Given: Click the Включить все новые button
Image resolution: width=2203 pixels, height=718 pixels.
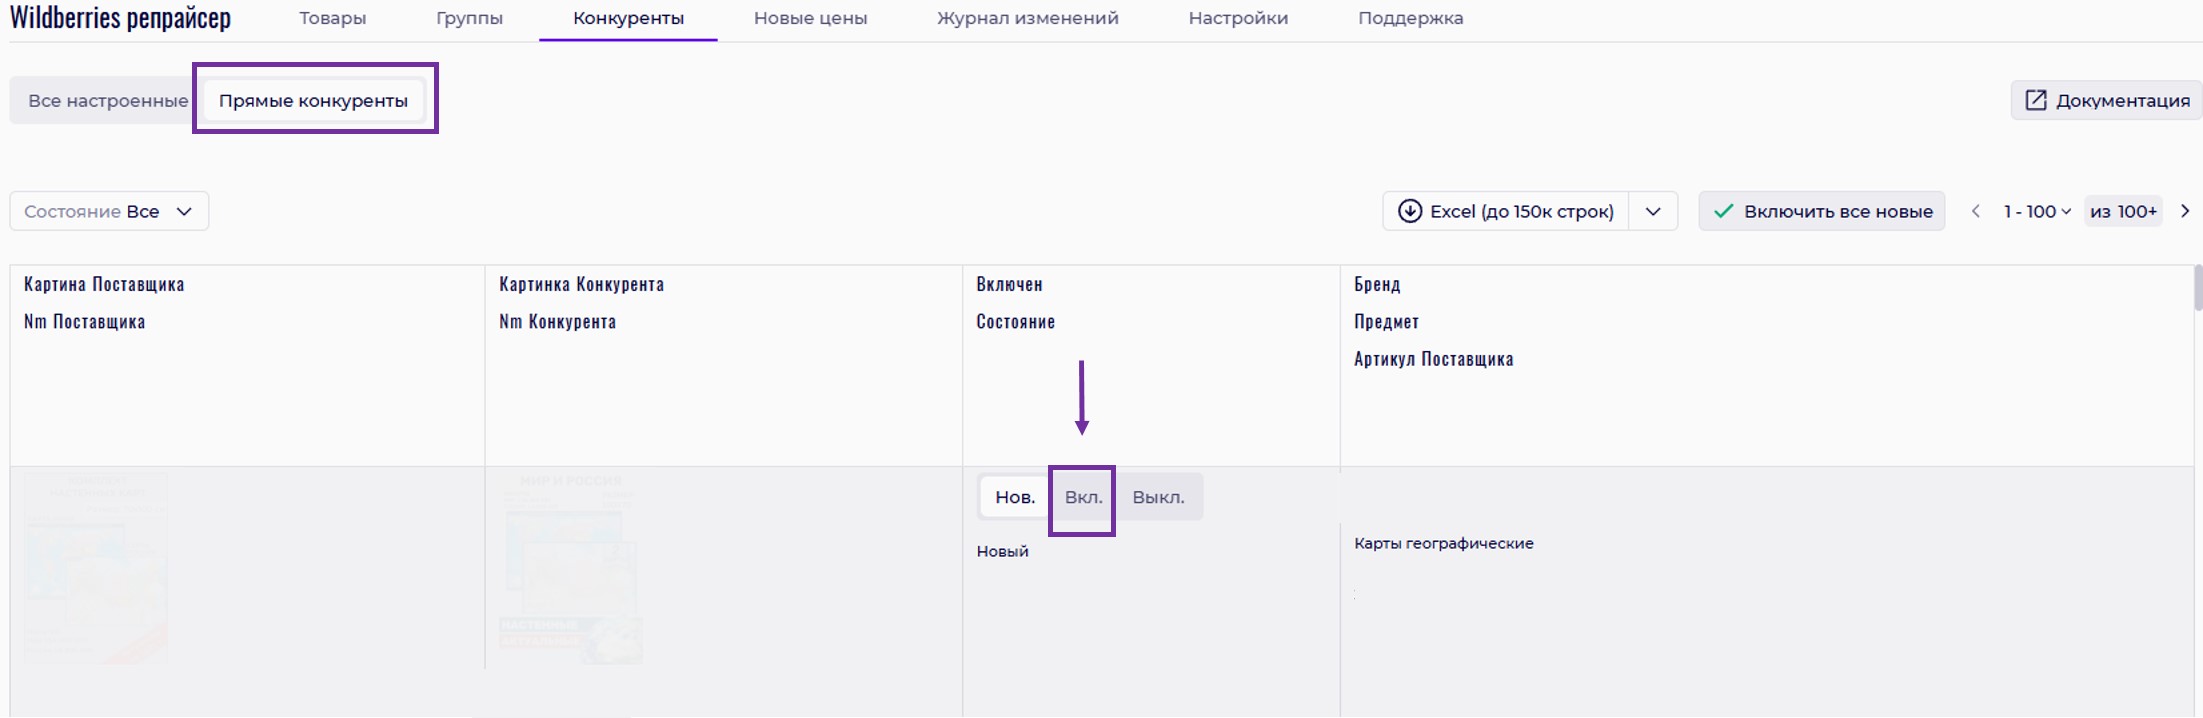Looking at the screenshot, I should click(1821, 211).
